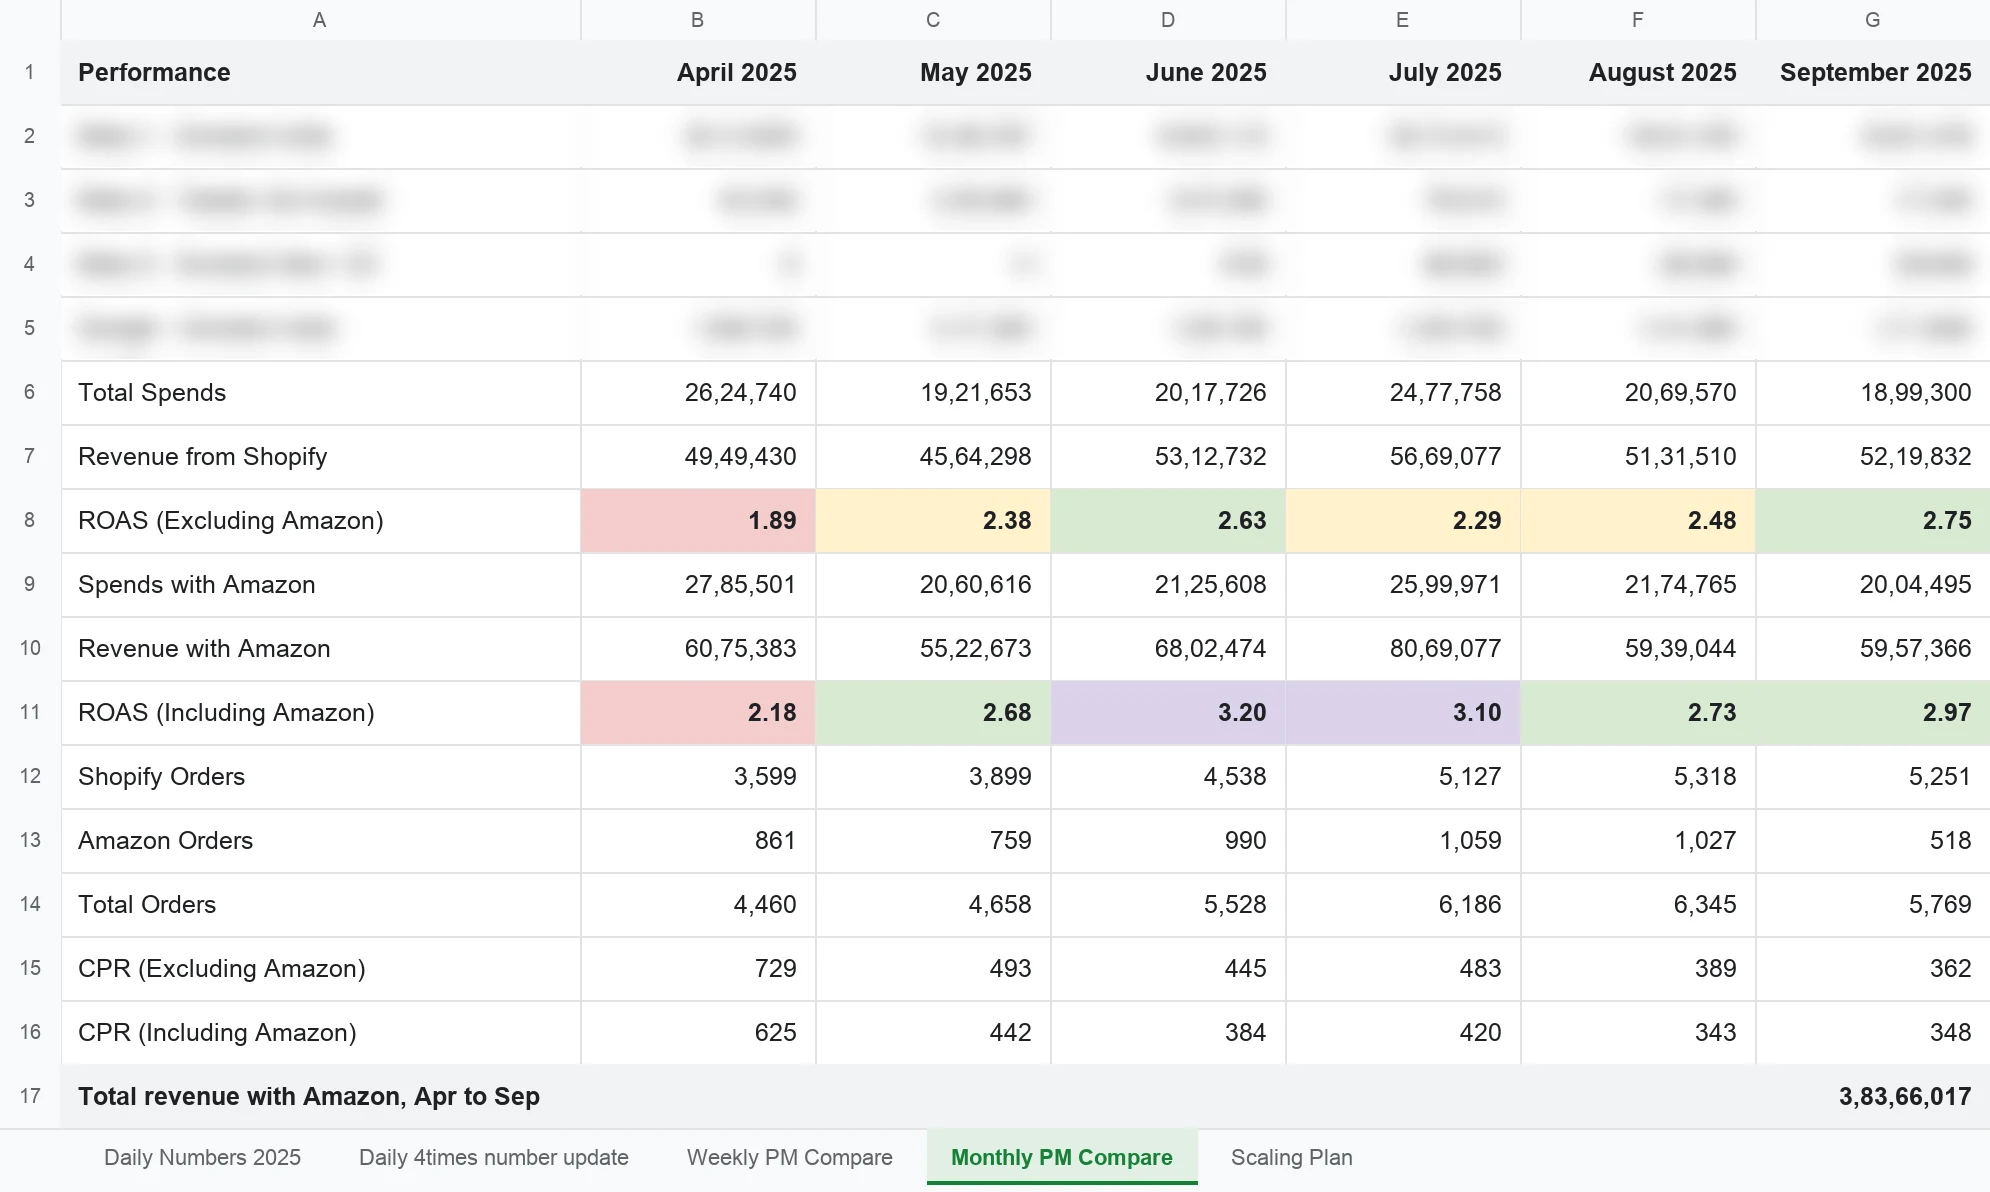Click the April 2025 column heading cell

pyautogui.click(x=698, y=72)
